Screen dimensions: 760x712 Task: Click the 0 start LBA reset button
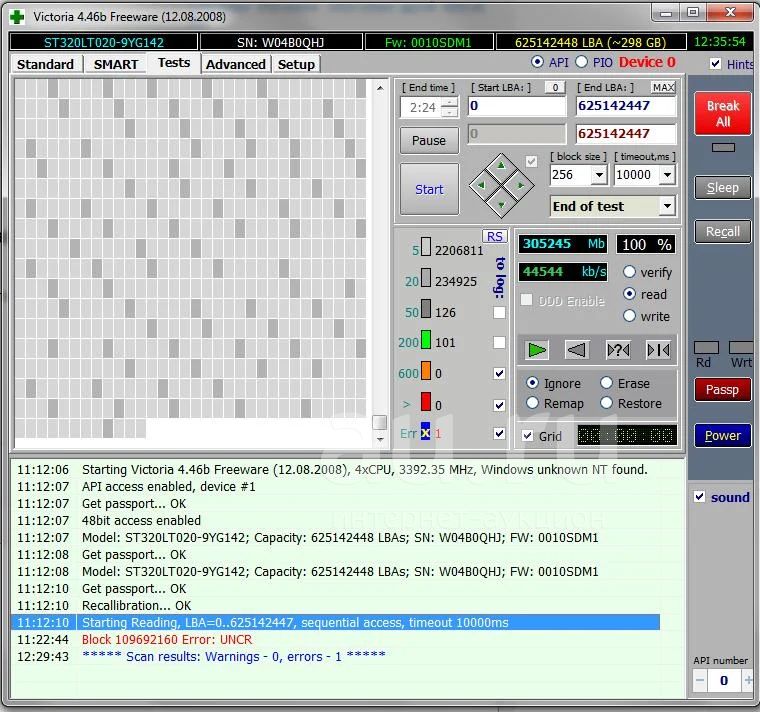[555, 88]
